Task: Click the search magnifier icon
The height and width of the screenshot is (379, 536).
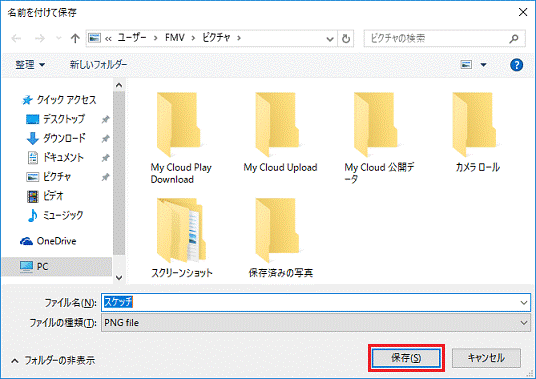Action: tap(514, 39)
